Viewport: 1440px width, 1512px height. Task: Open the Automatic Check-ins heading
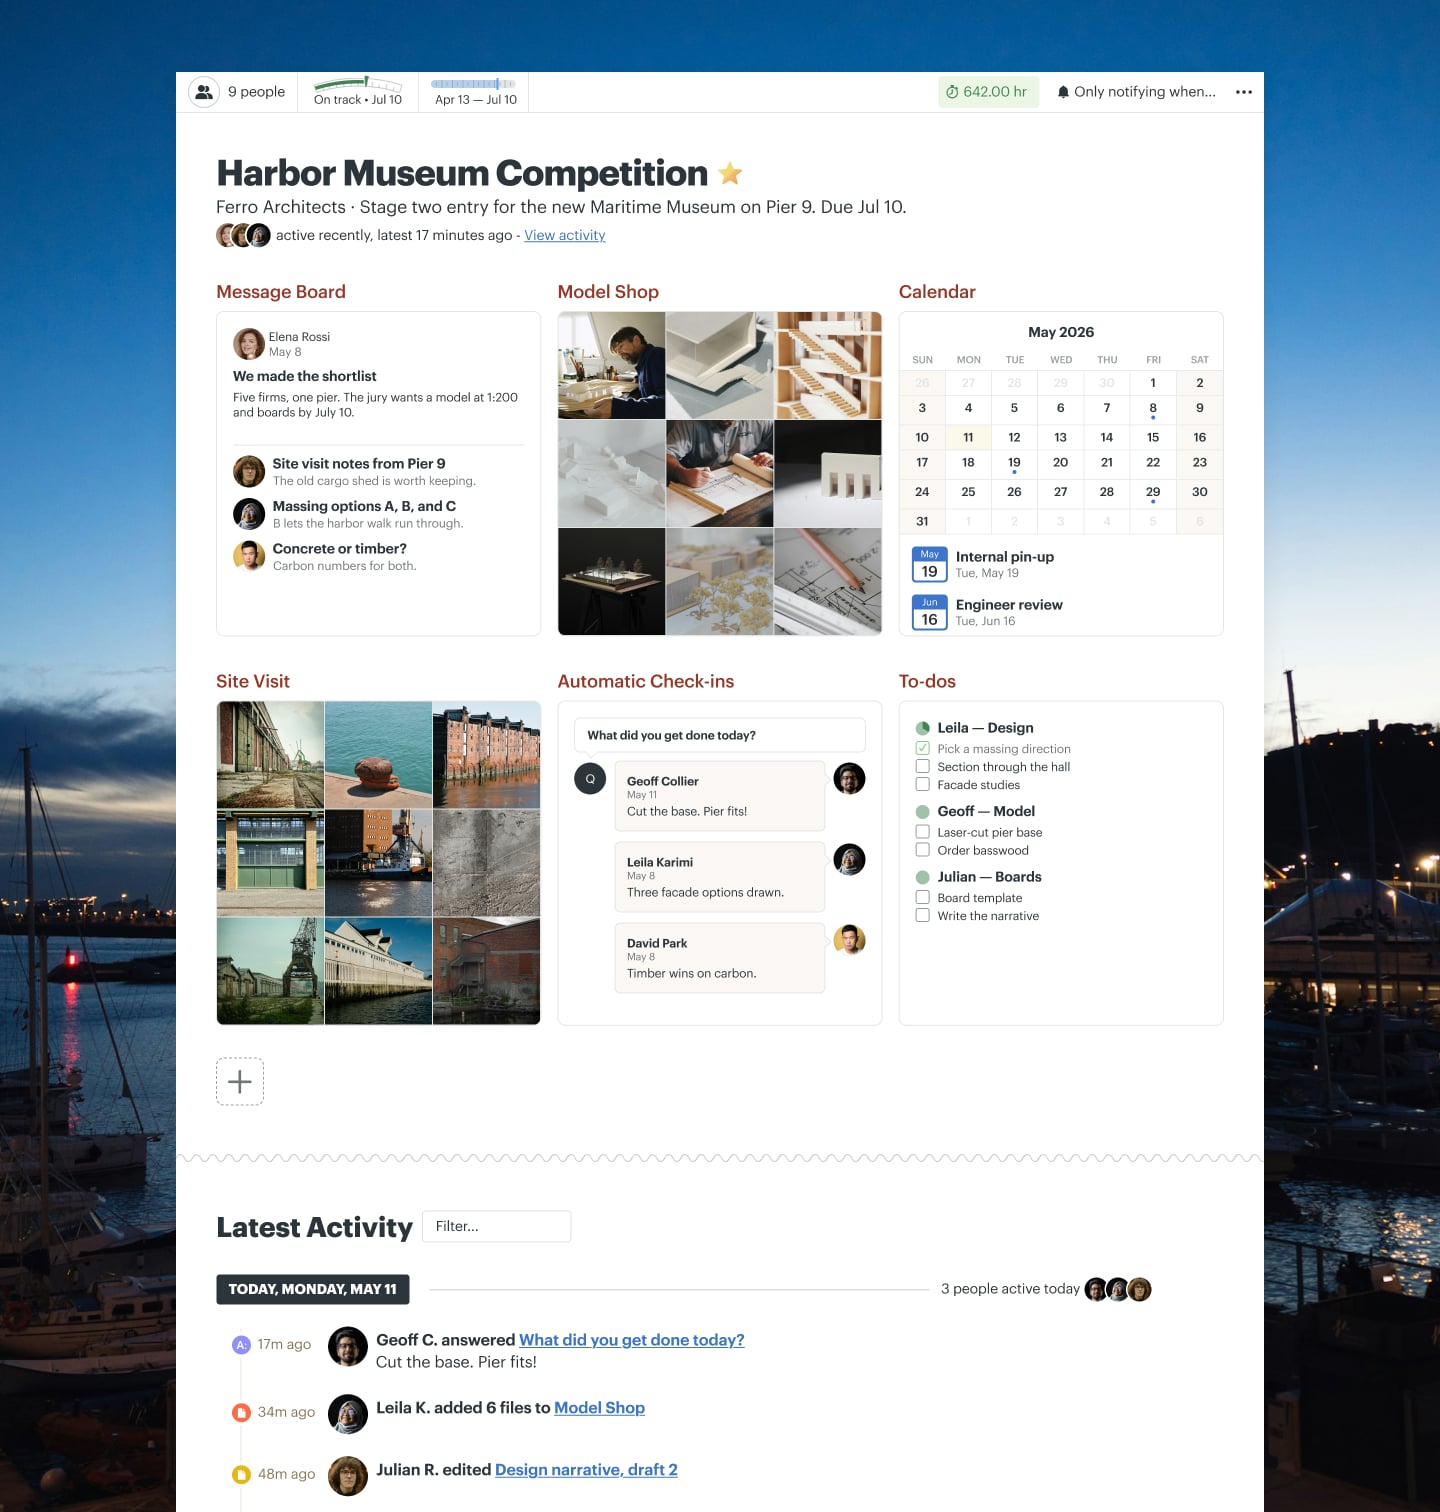pyautogui.click(x=646, y=681)
